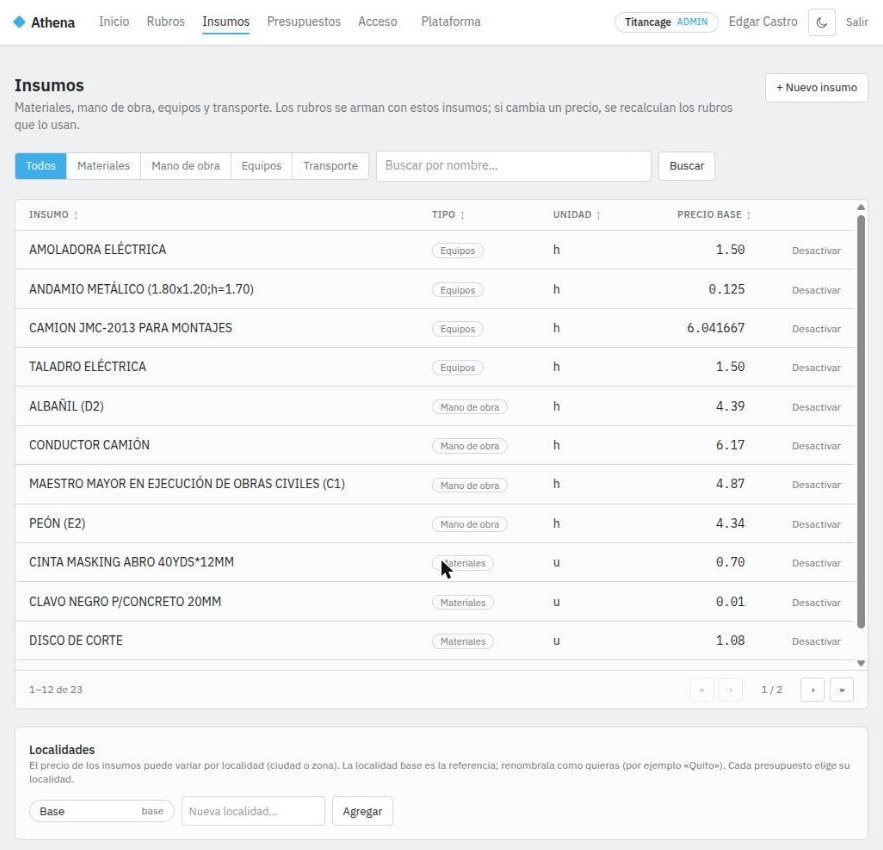
Task: Filter by Mano de obra tab
Action: 185,166
